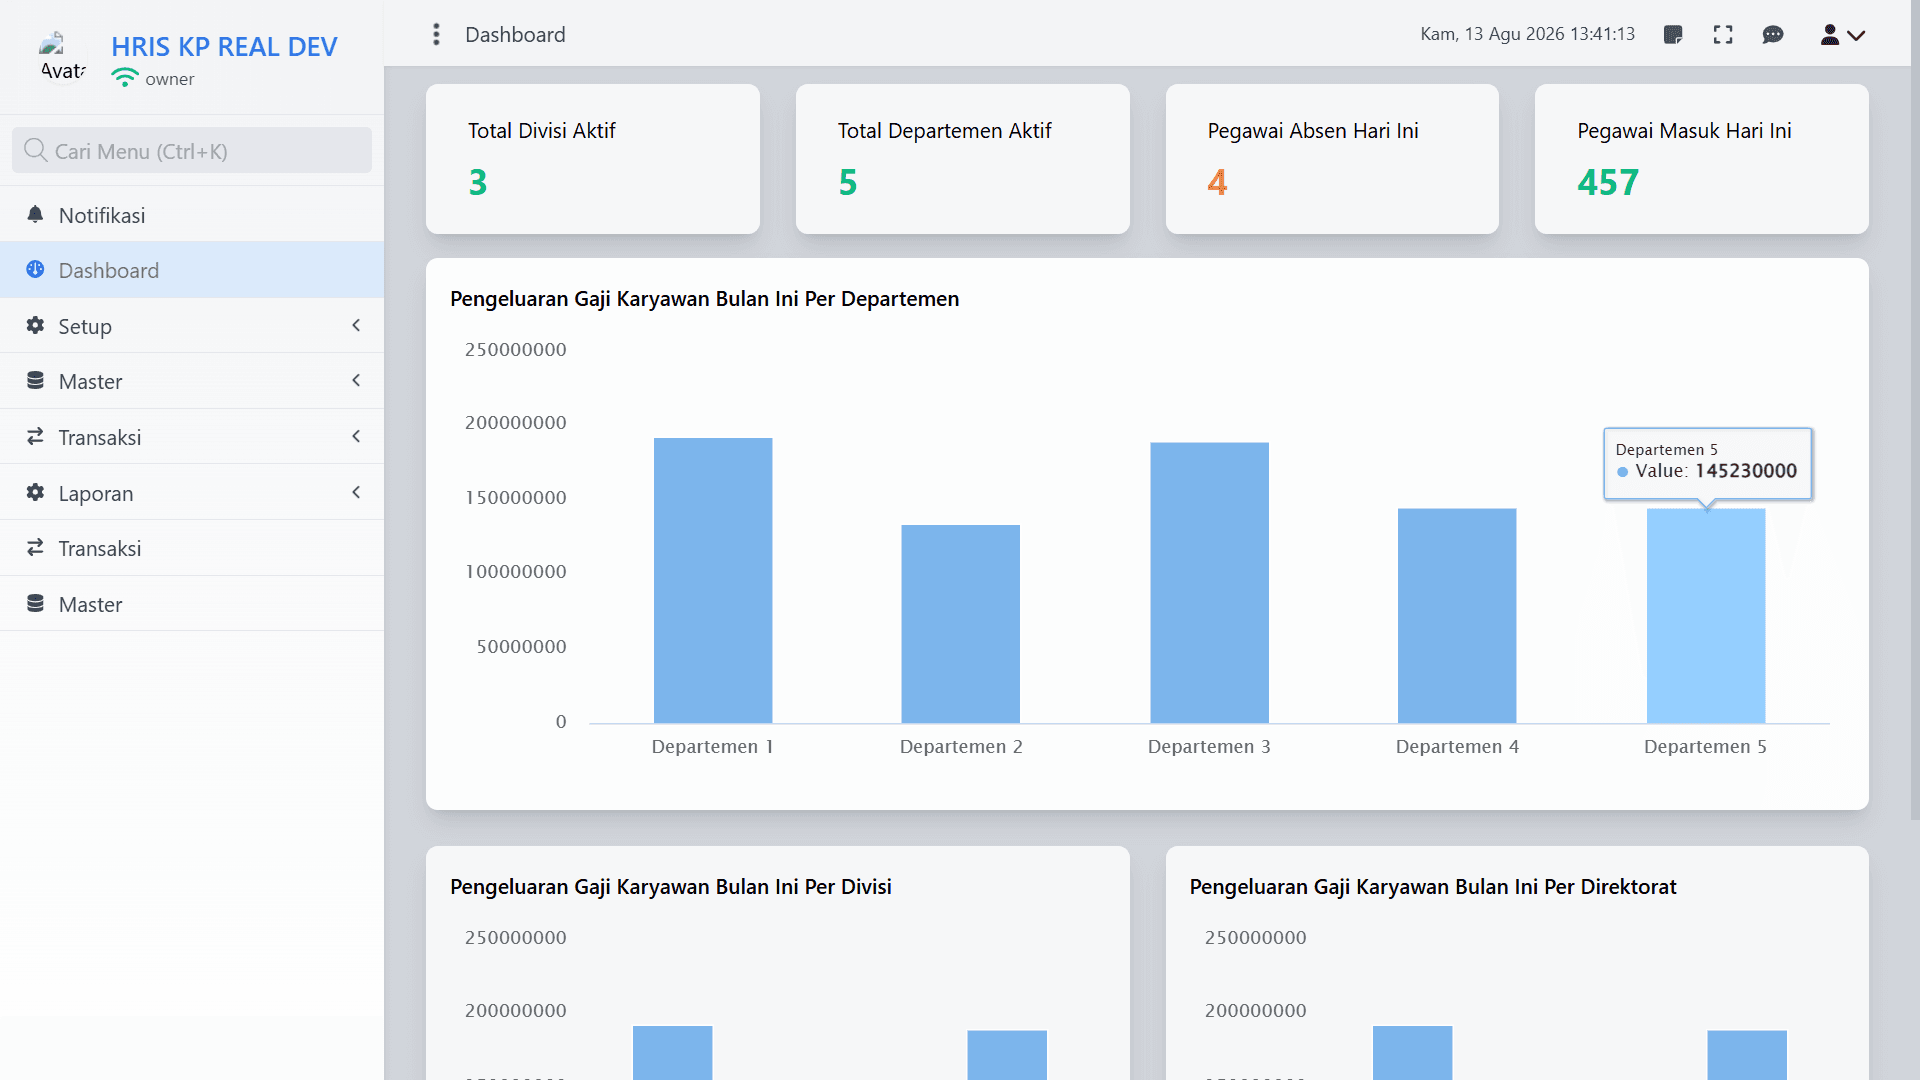This screenshot has height=1080, width=1920.
Task: Click the 150000000 y-axis label, Per Departemen chart
Action: click(x=515, y=498)
